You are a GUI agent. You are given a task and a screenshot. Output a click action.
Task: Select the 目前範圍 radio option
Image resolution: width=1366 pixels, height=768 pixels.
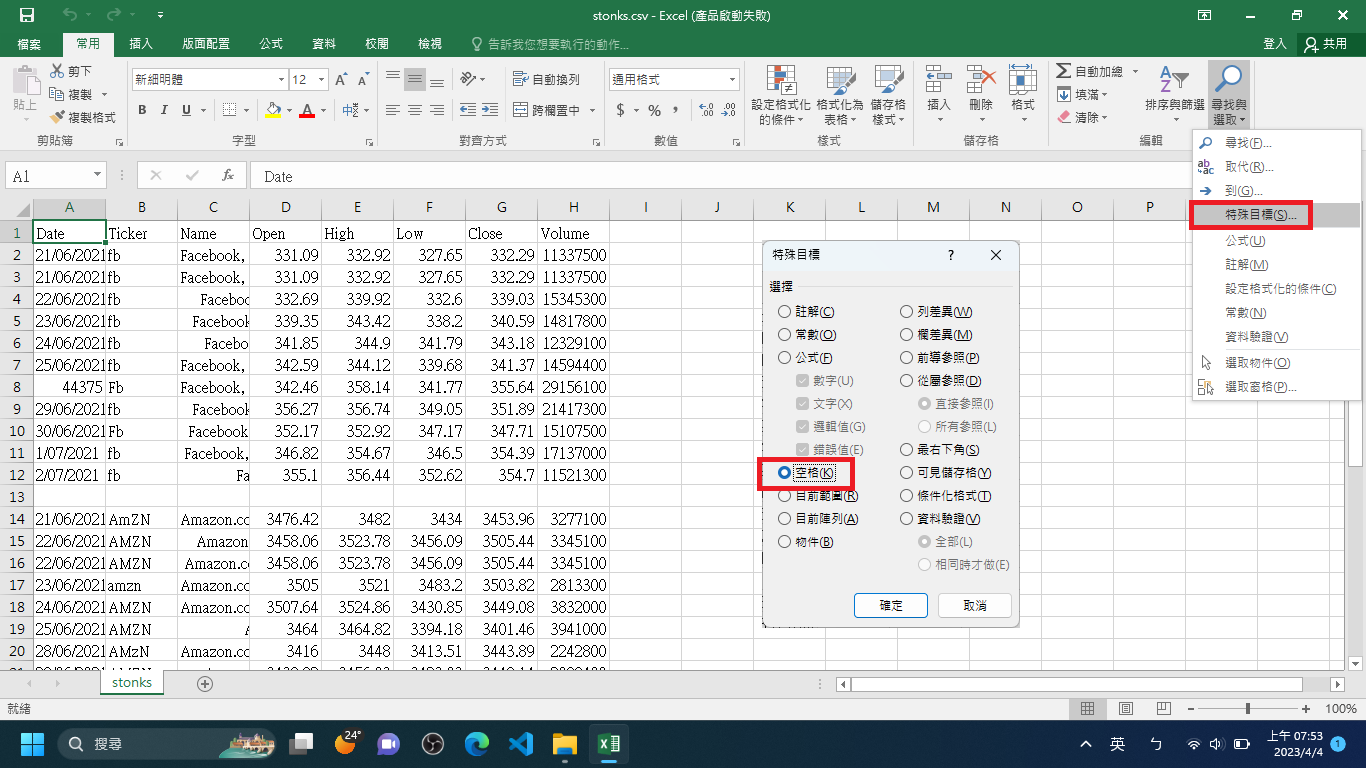click(784, 495)
